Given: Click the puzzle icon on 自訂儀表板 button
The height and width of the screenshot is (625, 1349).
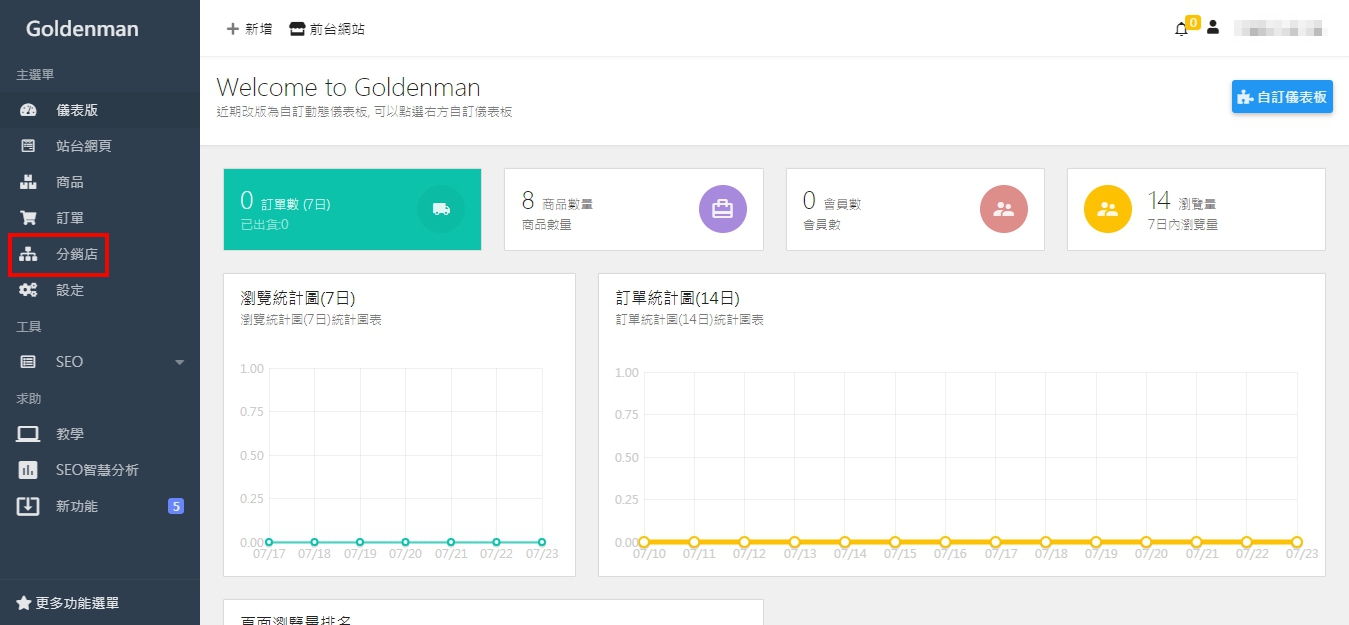Looking at the screenshot, I should point(1245,97).
